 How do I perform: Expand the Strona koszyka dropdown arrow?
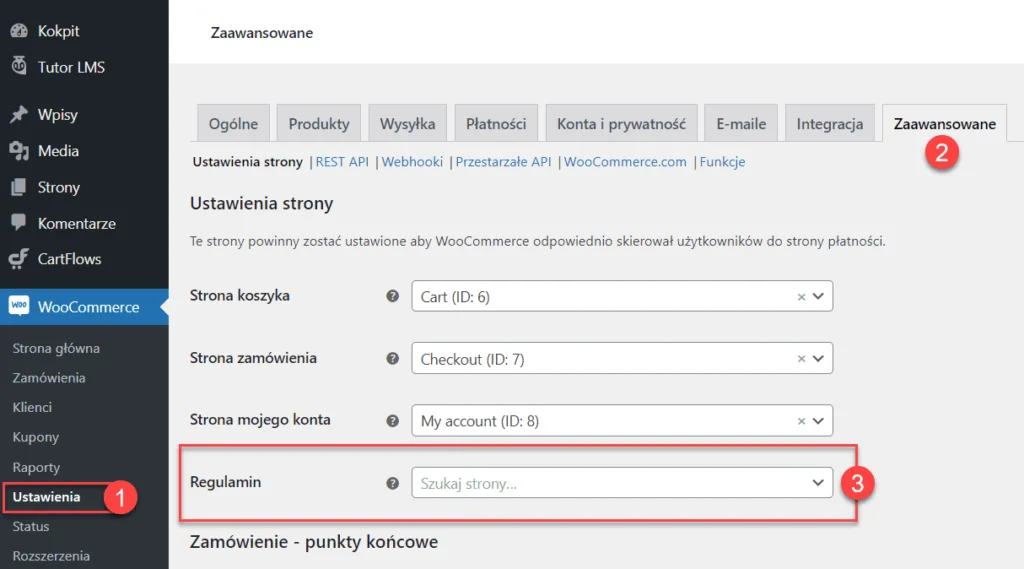(x=818, y=296)
